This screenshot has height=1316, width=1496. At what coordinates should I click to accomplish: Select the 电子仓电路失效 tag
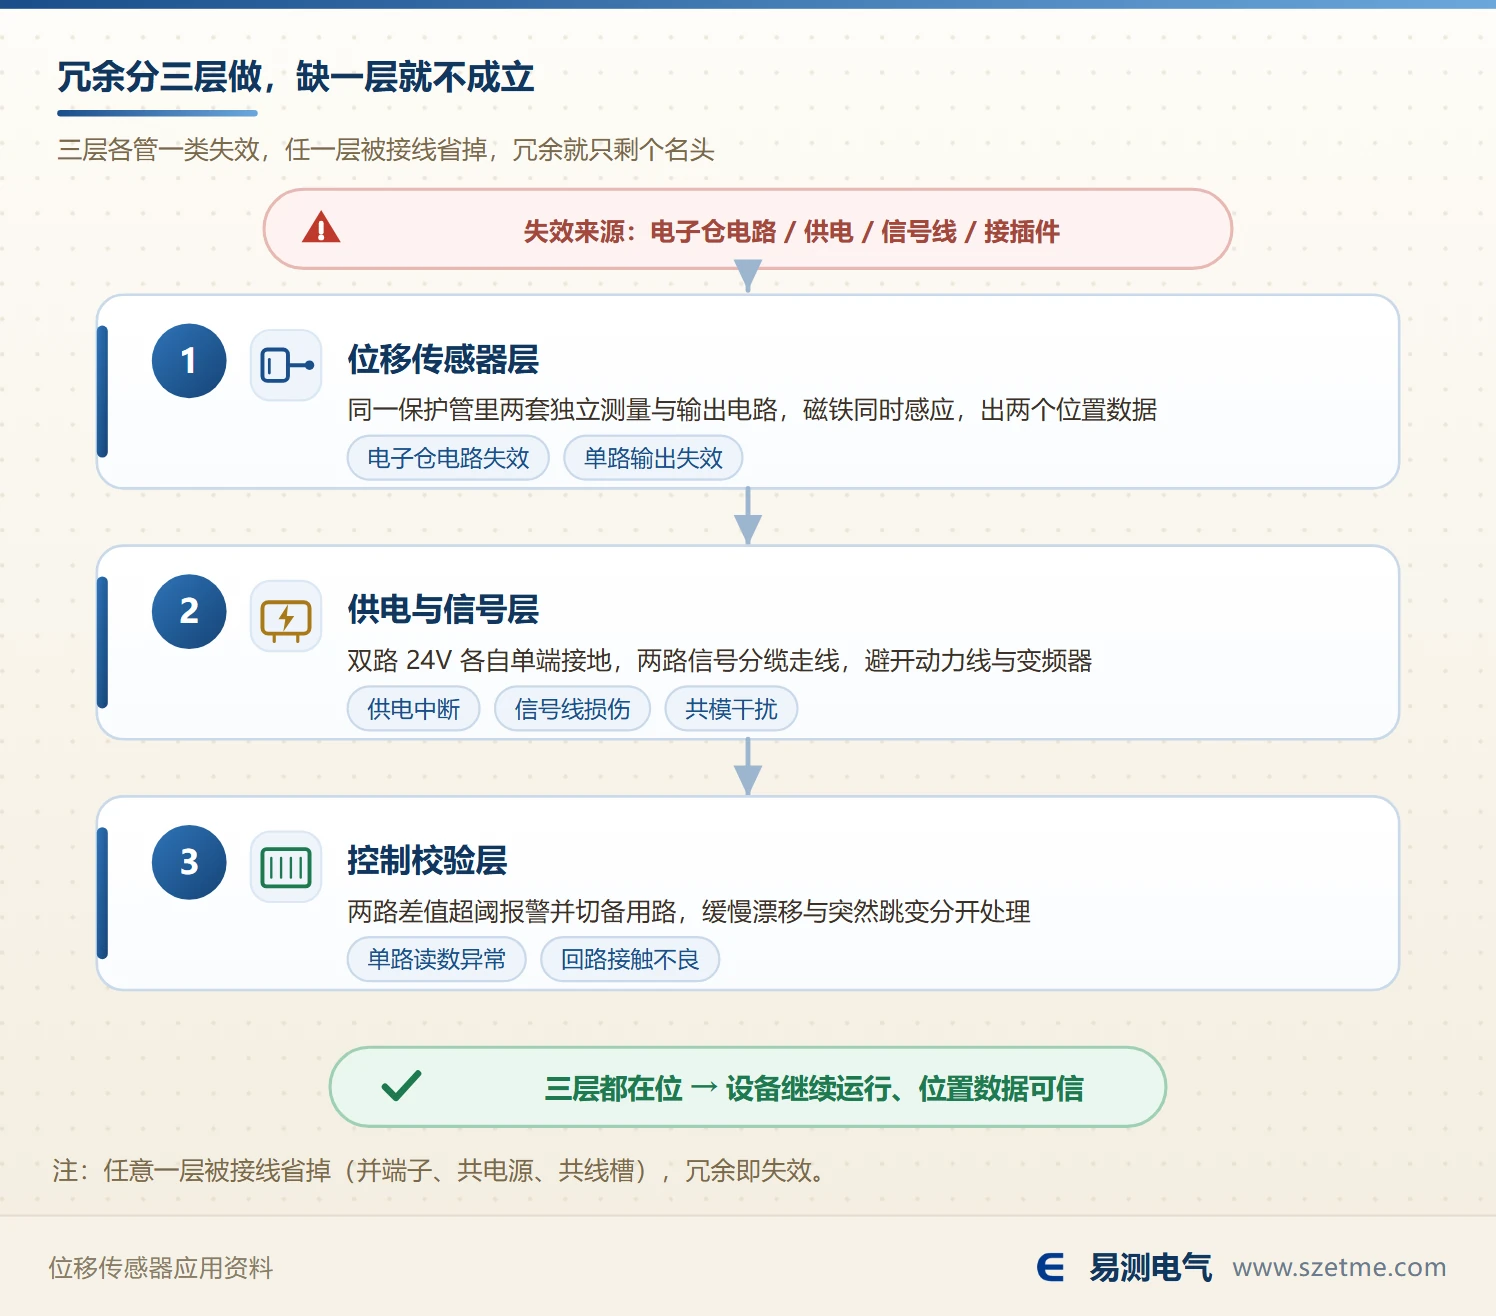coord(448,458)
